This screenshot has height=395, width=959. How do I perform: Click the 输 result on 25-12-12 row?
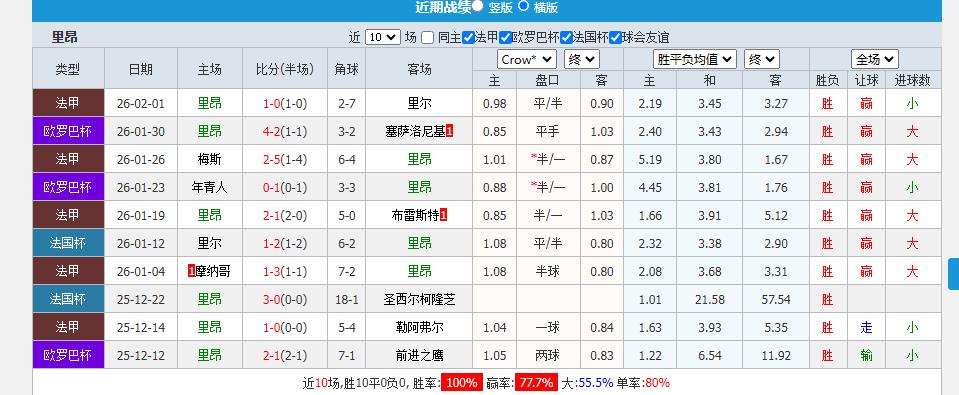[866, 356]
